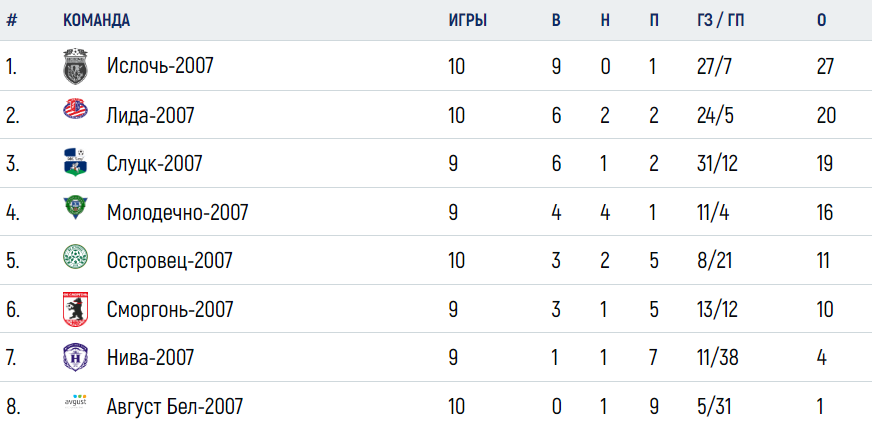Click Ислочь-2007 points value 27
This screenshot has width=872, height=425.
pyautogui.click(x=825, y=67)
